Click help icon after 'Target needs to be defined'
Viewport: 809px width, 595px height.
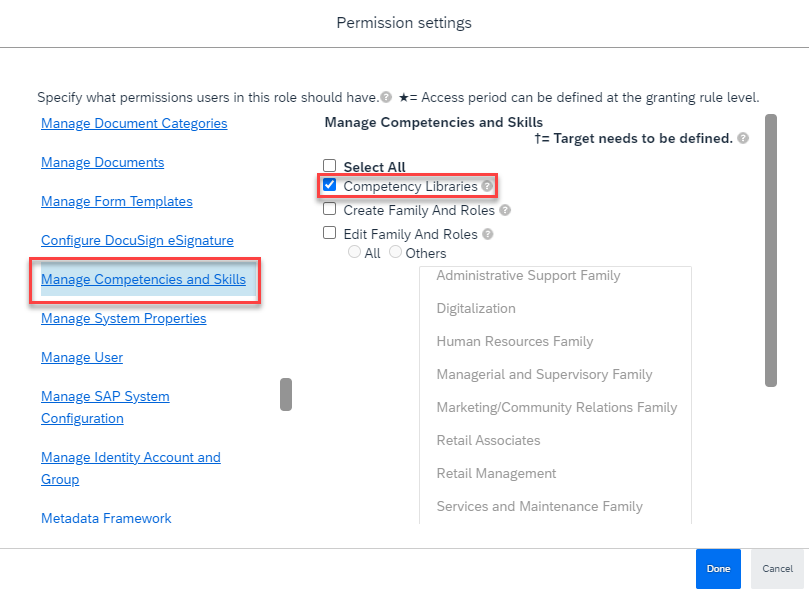coord(743,138)
